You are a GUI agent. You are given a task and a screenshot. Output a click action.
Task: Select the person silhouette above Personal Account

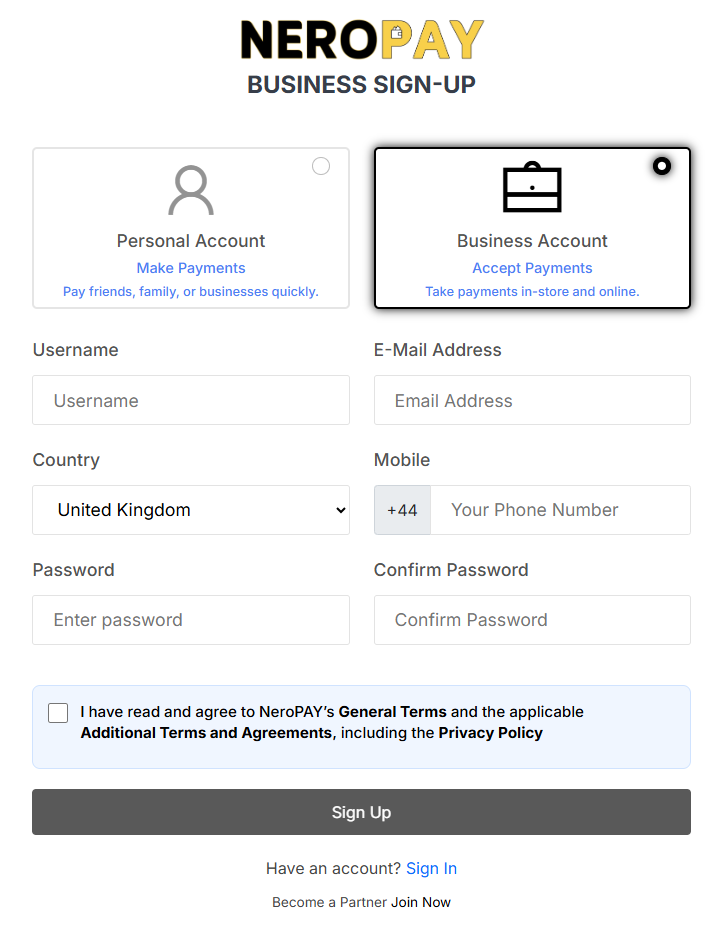point(190,190)
